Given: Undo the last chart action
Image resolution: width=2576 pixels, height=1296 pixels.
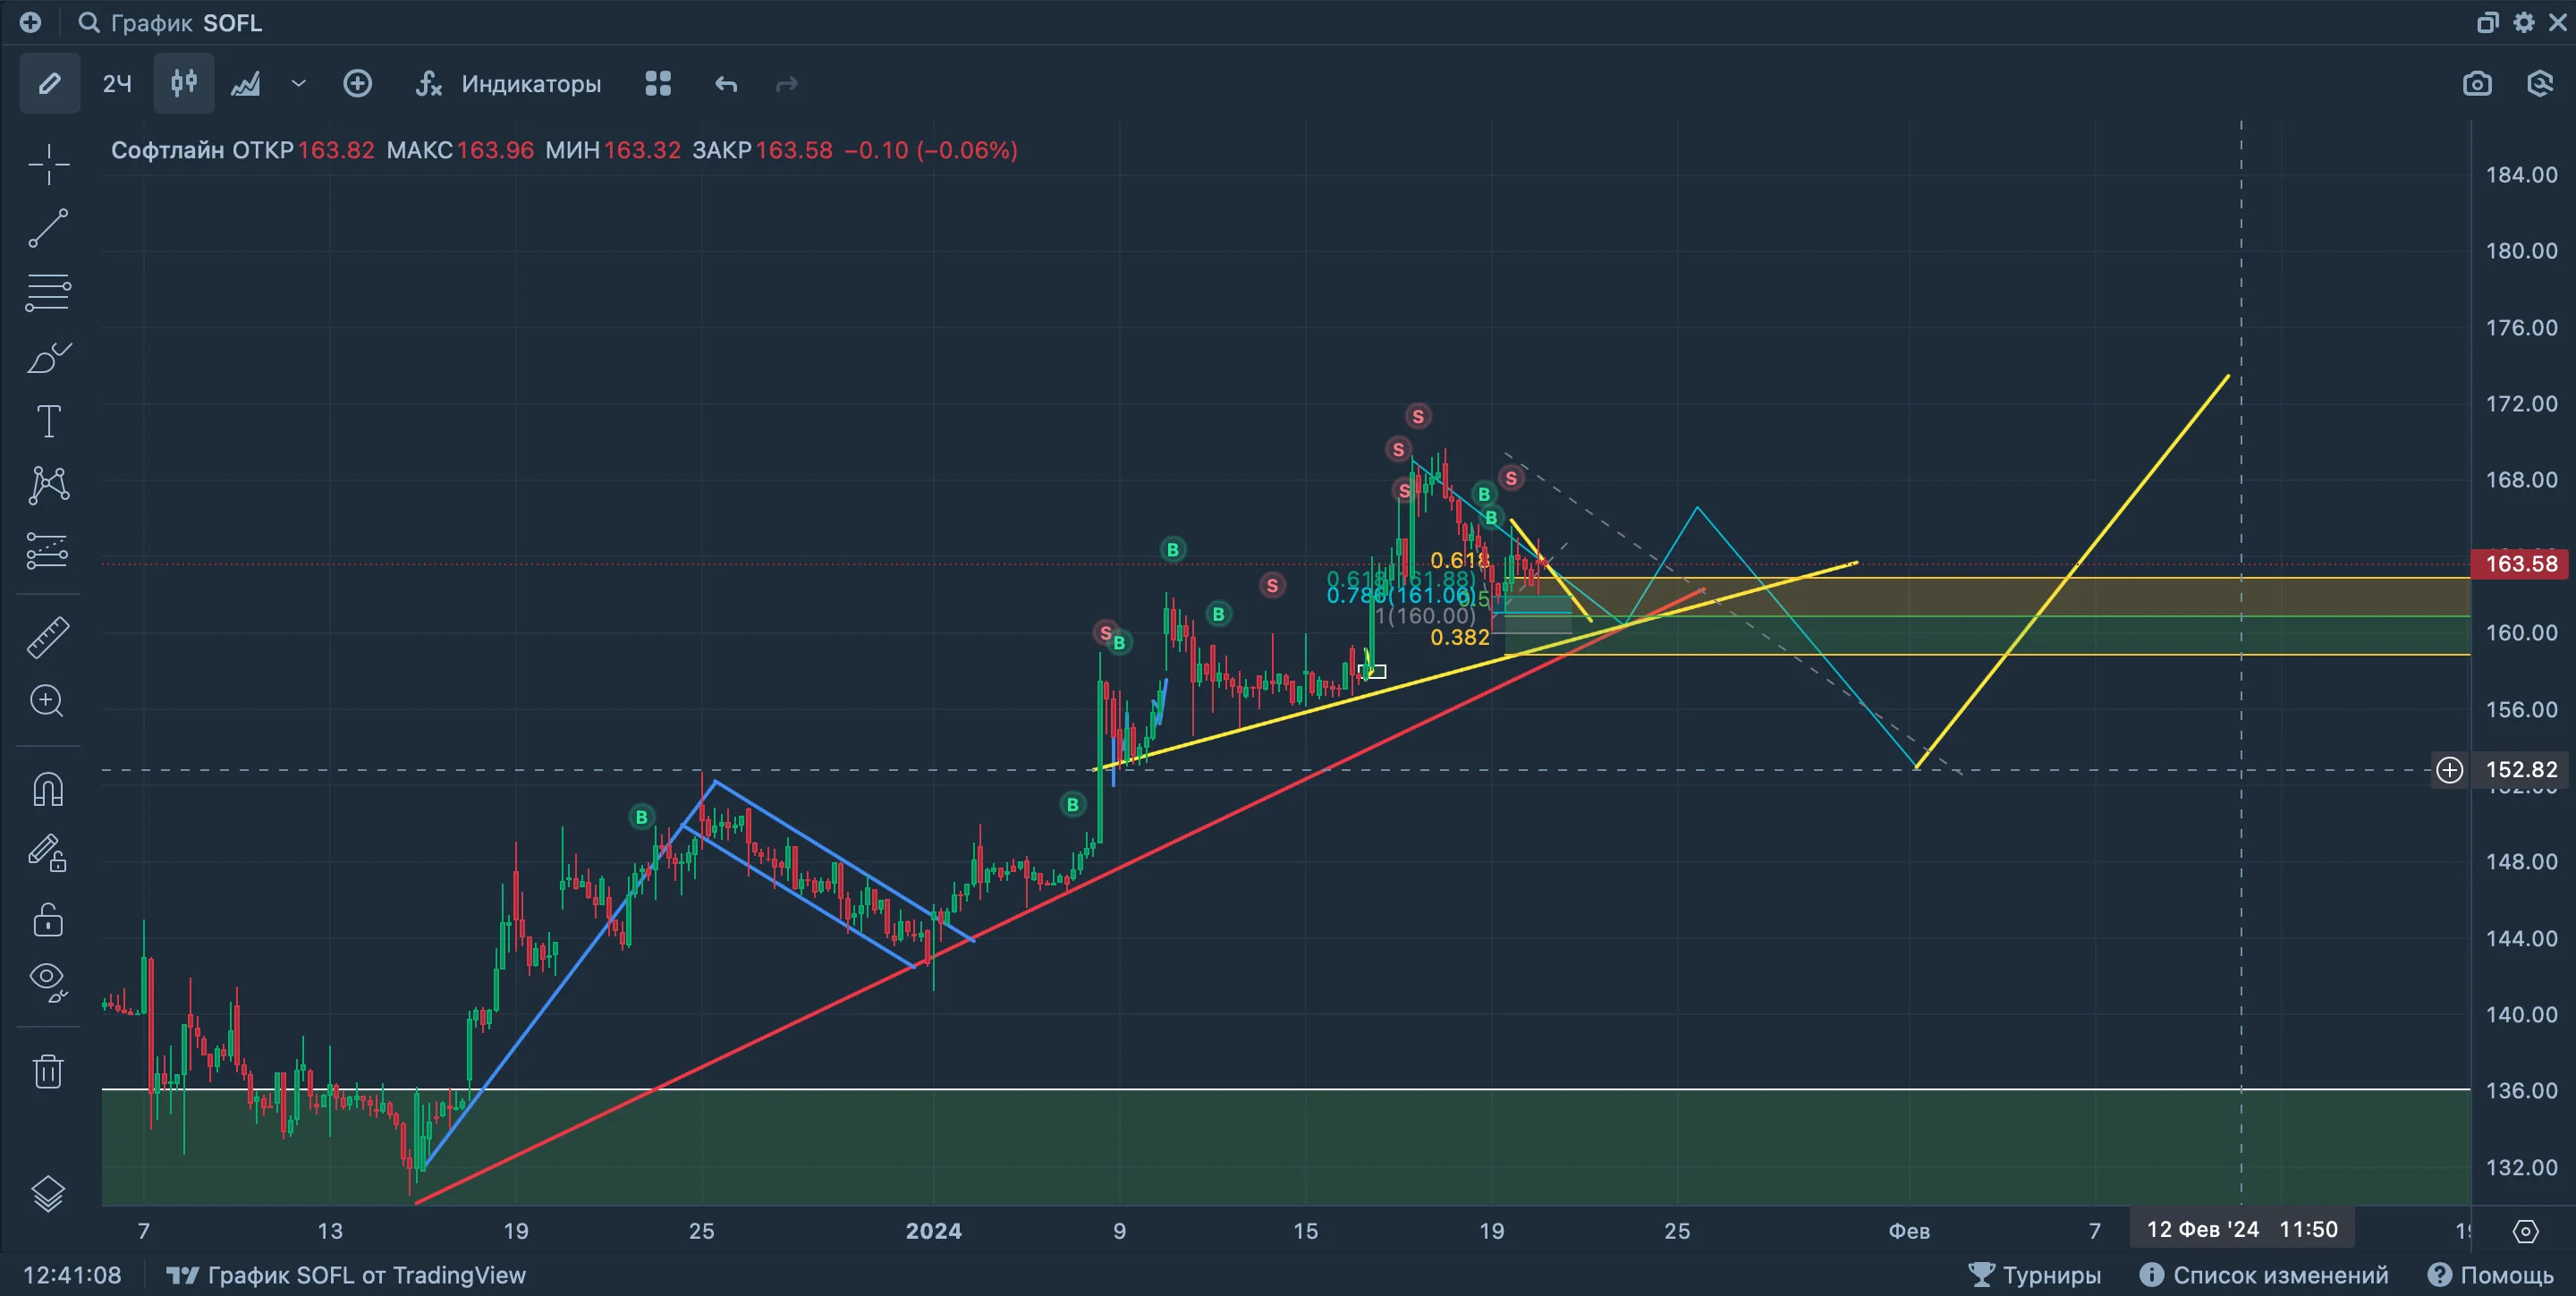Looking at the screenshot, I should coord(726,84).
